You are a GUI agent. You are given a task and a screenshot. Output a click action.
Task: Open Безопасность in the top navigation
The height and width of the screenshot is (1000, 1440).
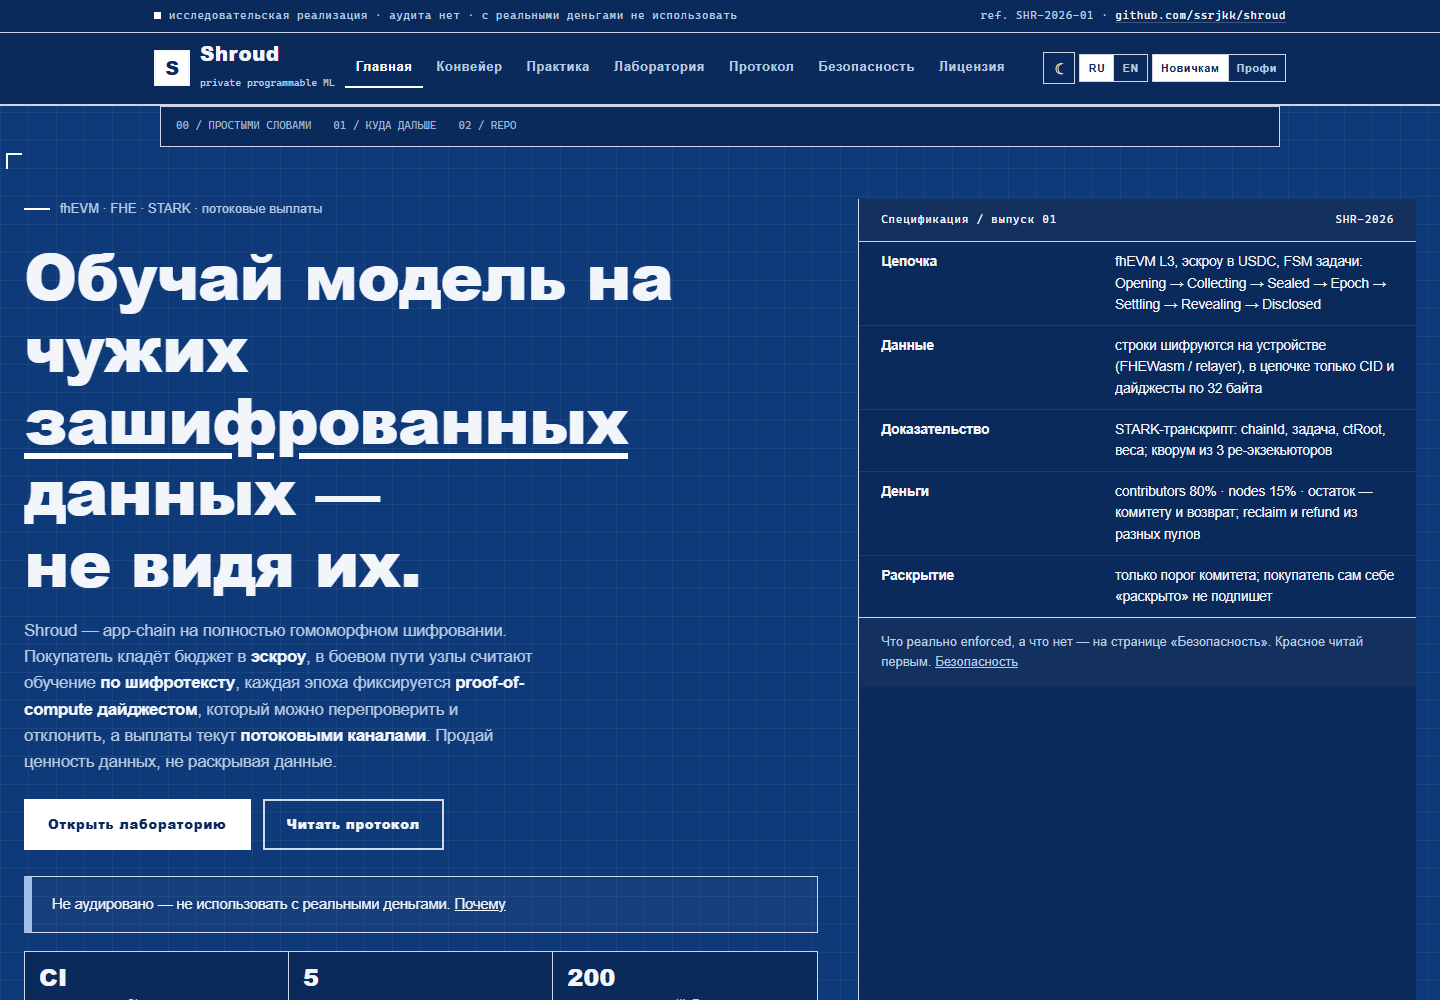[866, 67]
